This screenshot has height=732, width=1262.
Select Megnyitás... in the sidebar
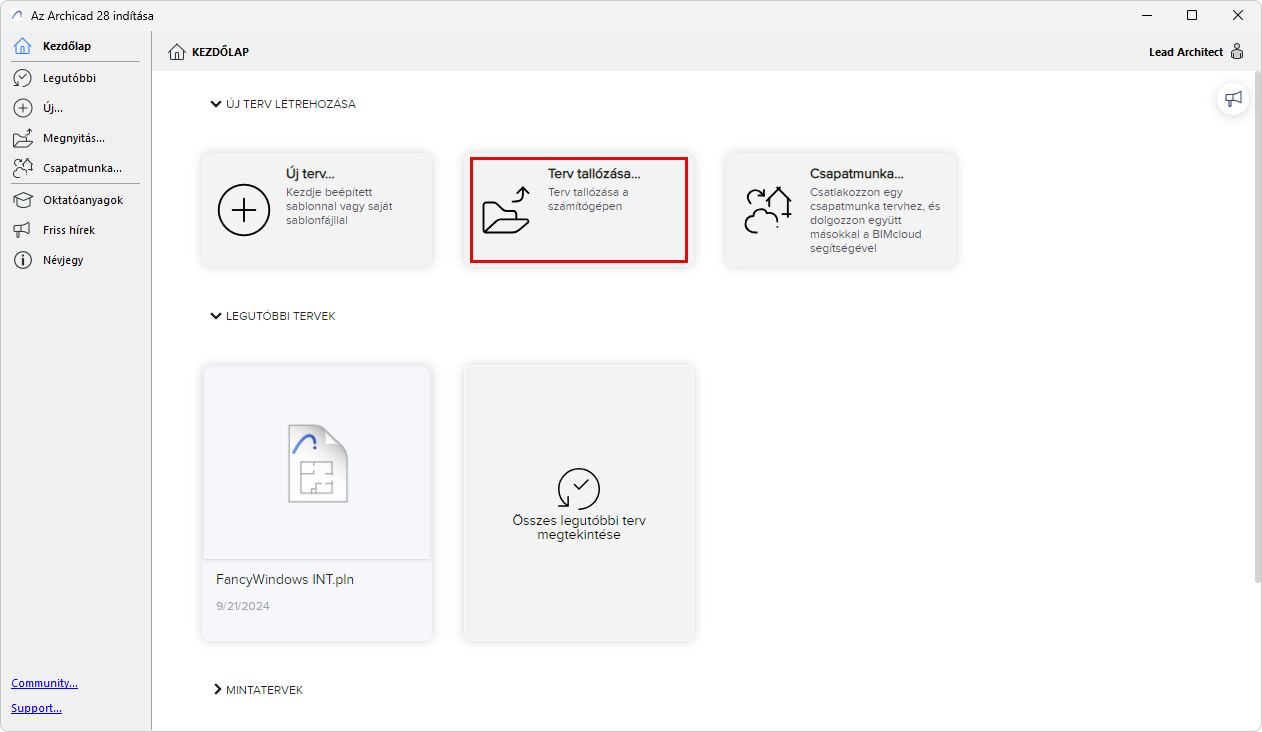pos(76,138)
